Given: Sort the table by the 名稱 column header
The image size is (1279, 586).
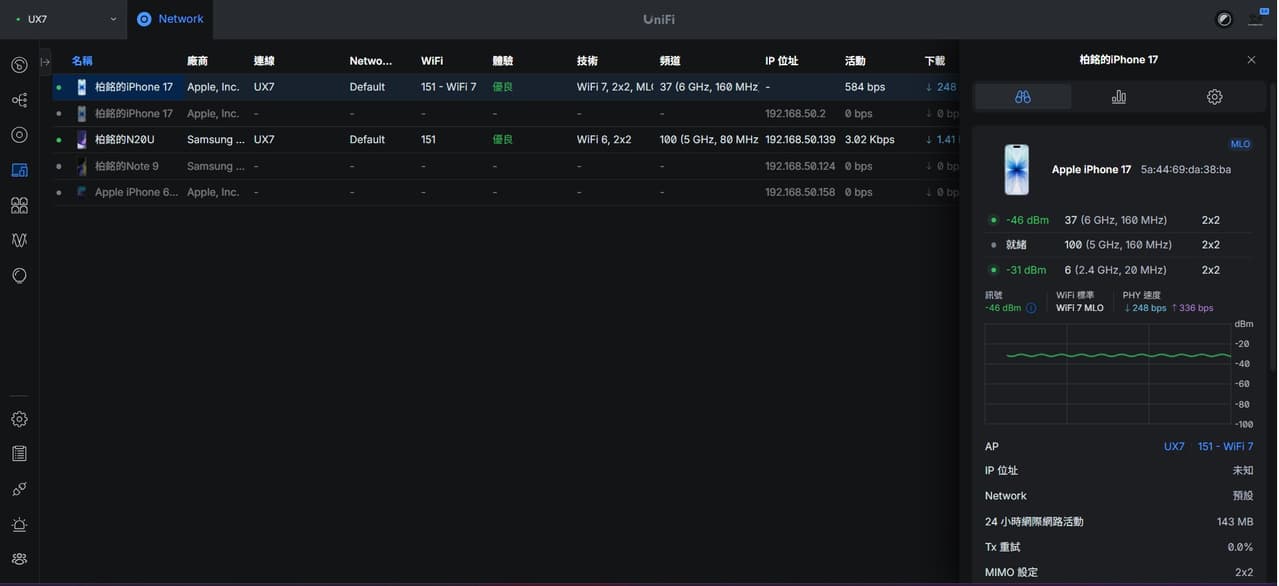Looking at the screenshot, I should point(82,61).
